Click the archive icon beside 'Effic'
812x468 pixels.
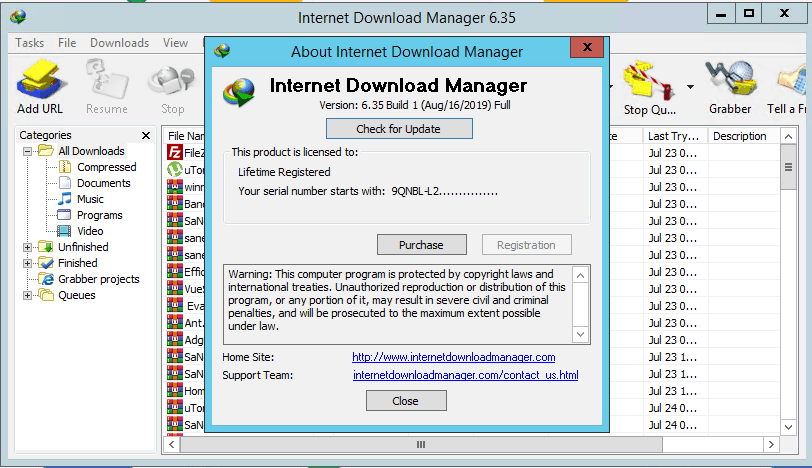[175, 271]
